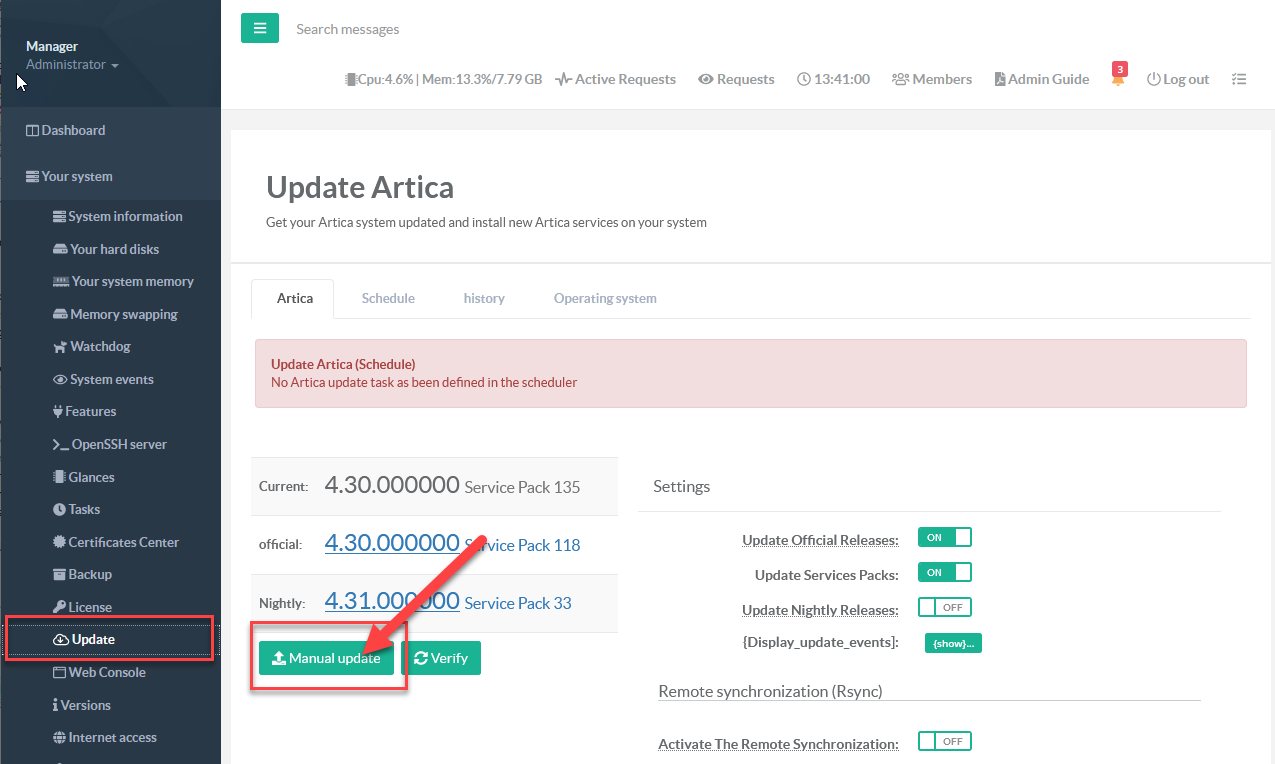Expand the Administrator dropdown
Viewport: 1275px width, 764px height.
(x=72, y=65)
